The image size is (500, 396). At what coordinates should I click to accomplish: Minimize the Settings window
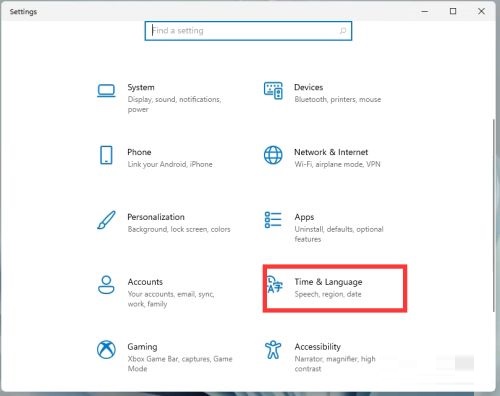click(425, 11)
